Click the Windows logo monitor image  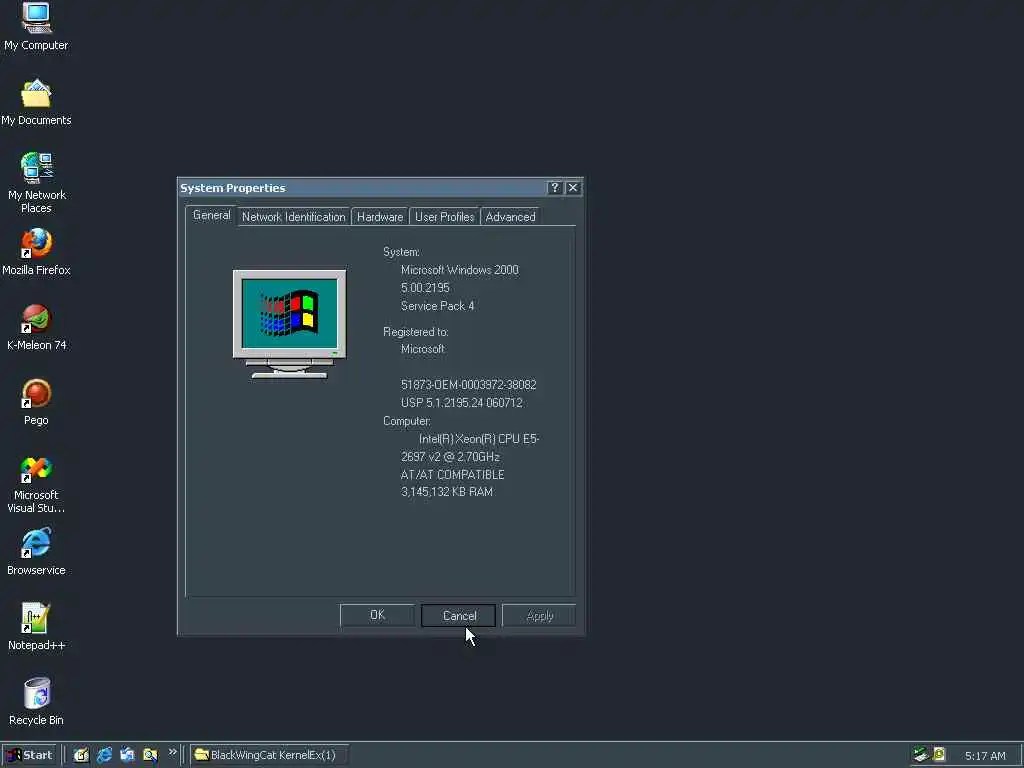coord(289,324)
